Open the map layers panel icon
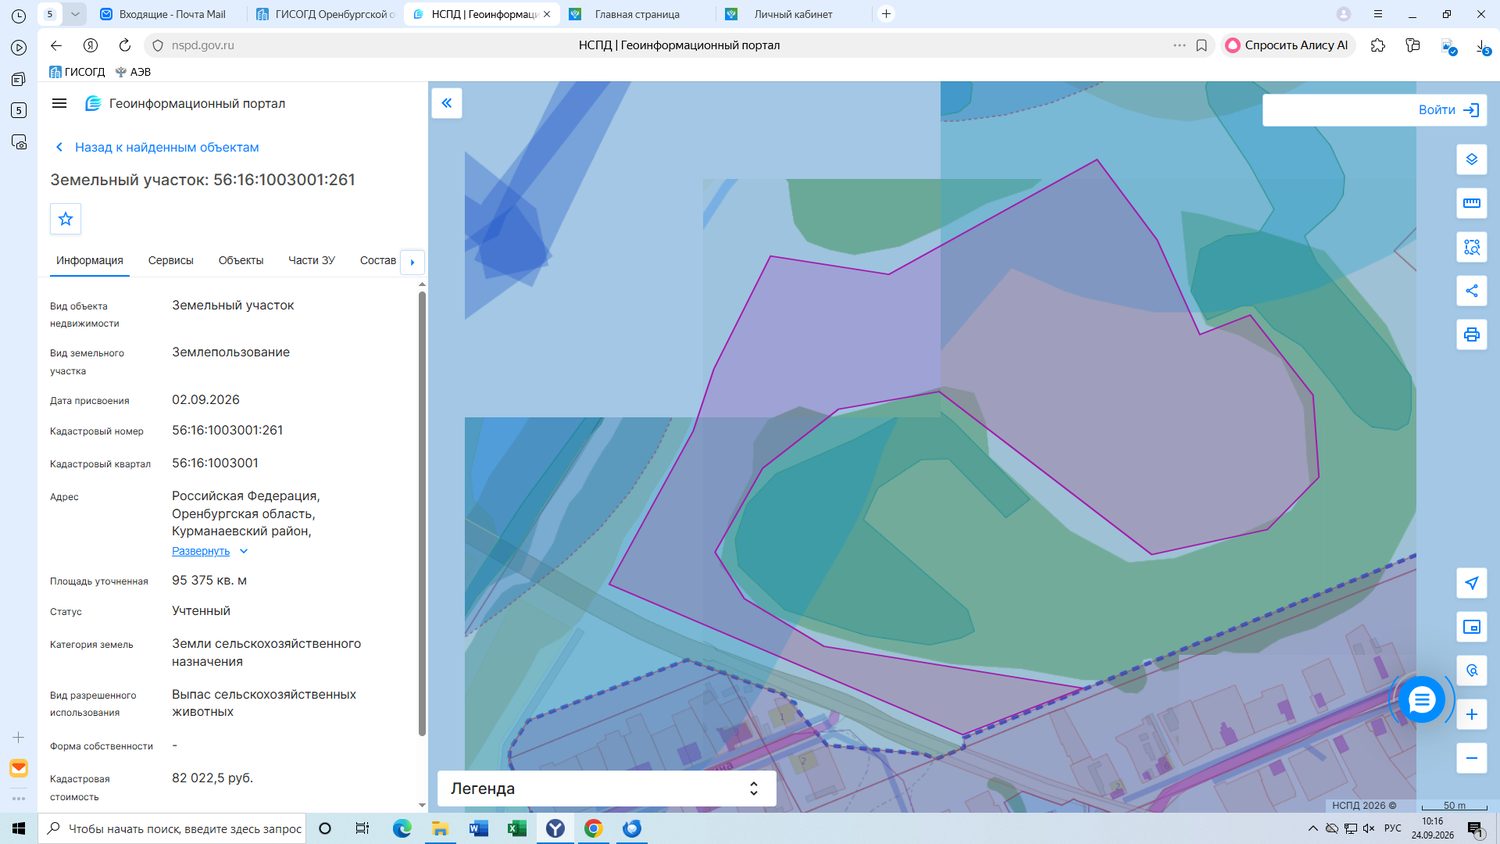The image size is (1500, 844). coord(1471,160)
